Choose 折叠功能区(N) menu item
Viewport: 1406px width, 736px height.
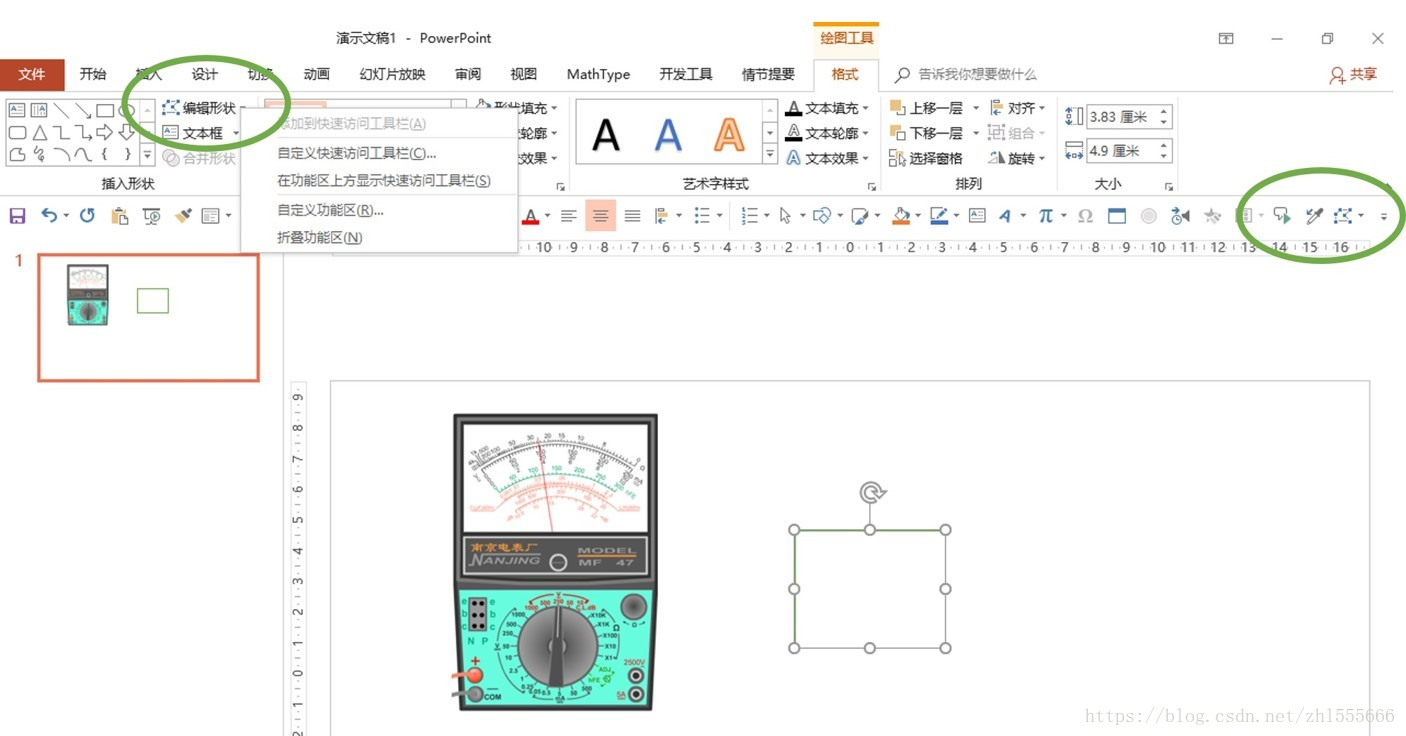click(x=379, y=237)
